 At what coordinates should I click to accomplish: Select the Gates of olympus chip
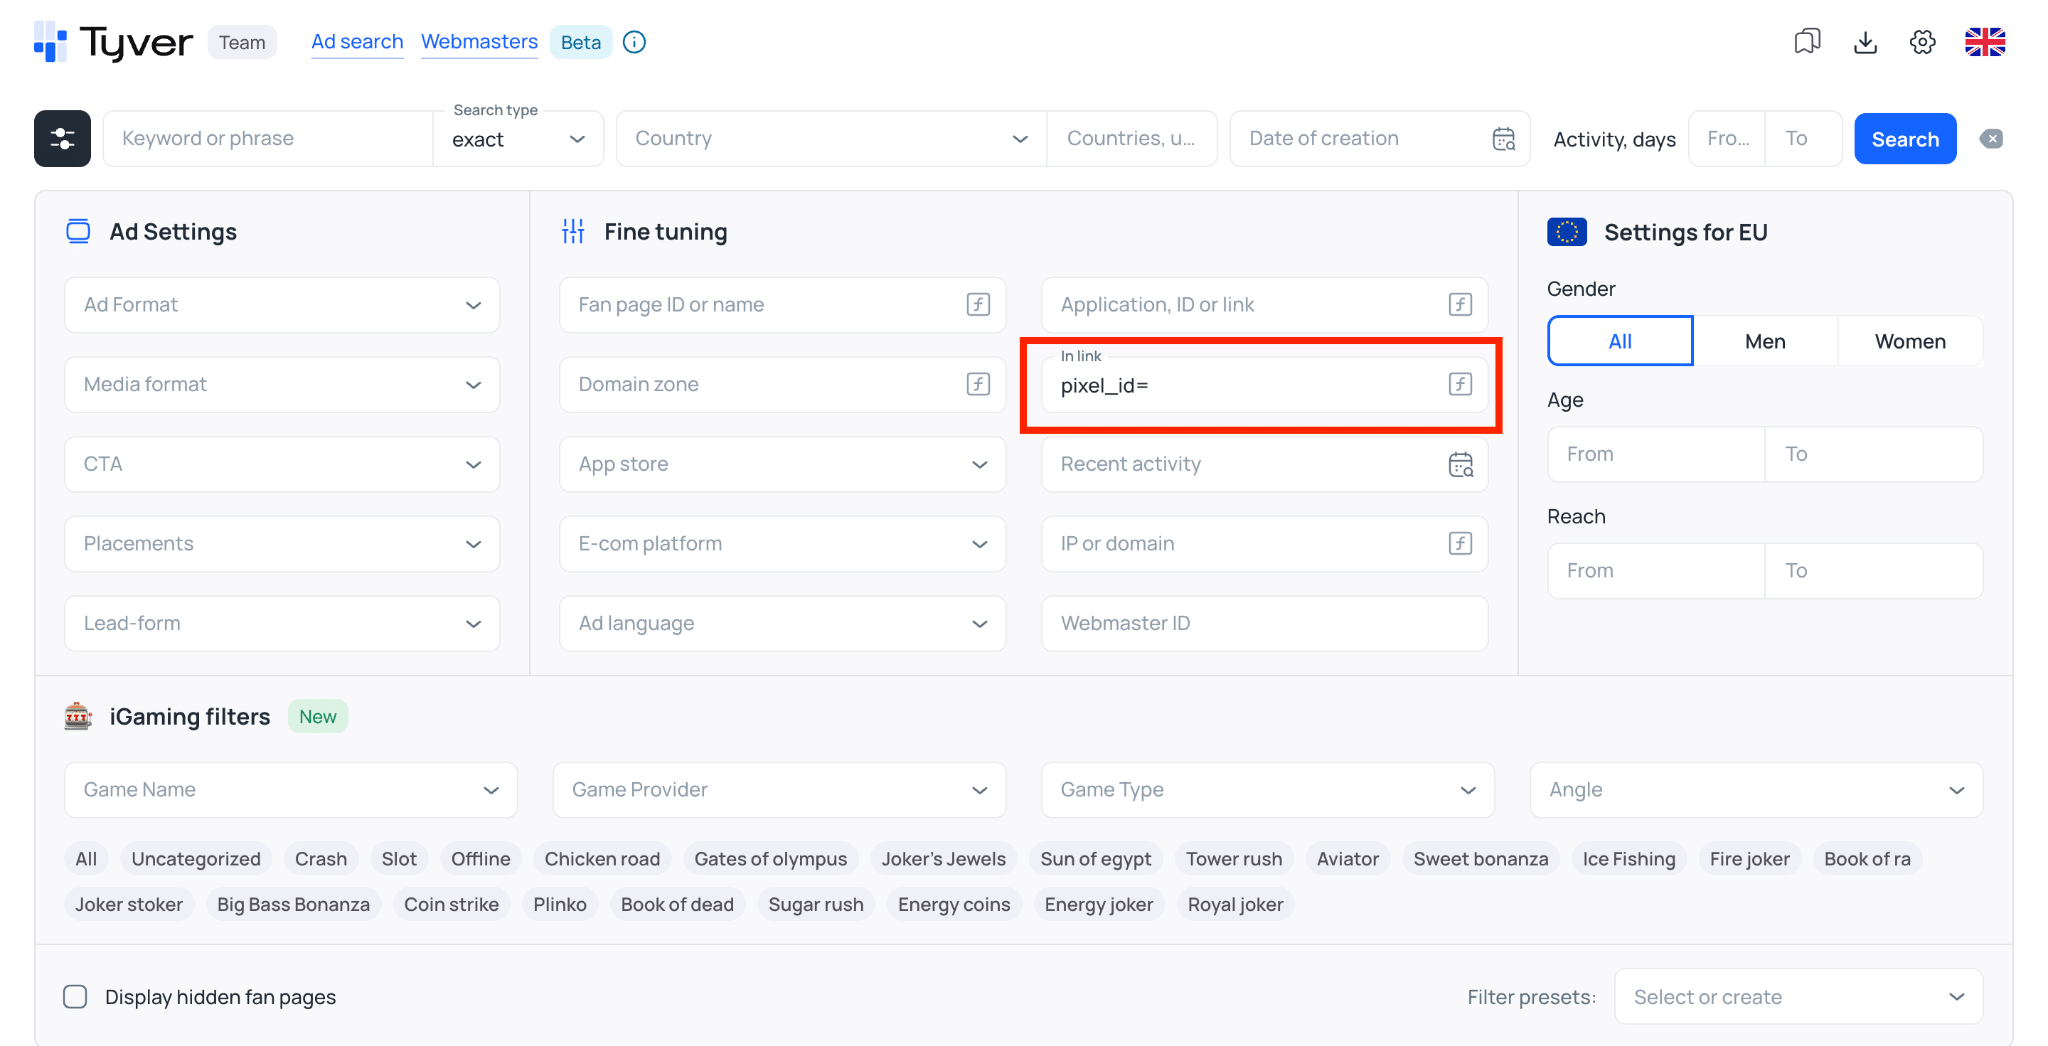[x=771, y=859]
